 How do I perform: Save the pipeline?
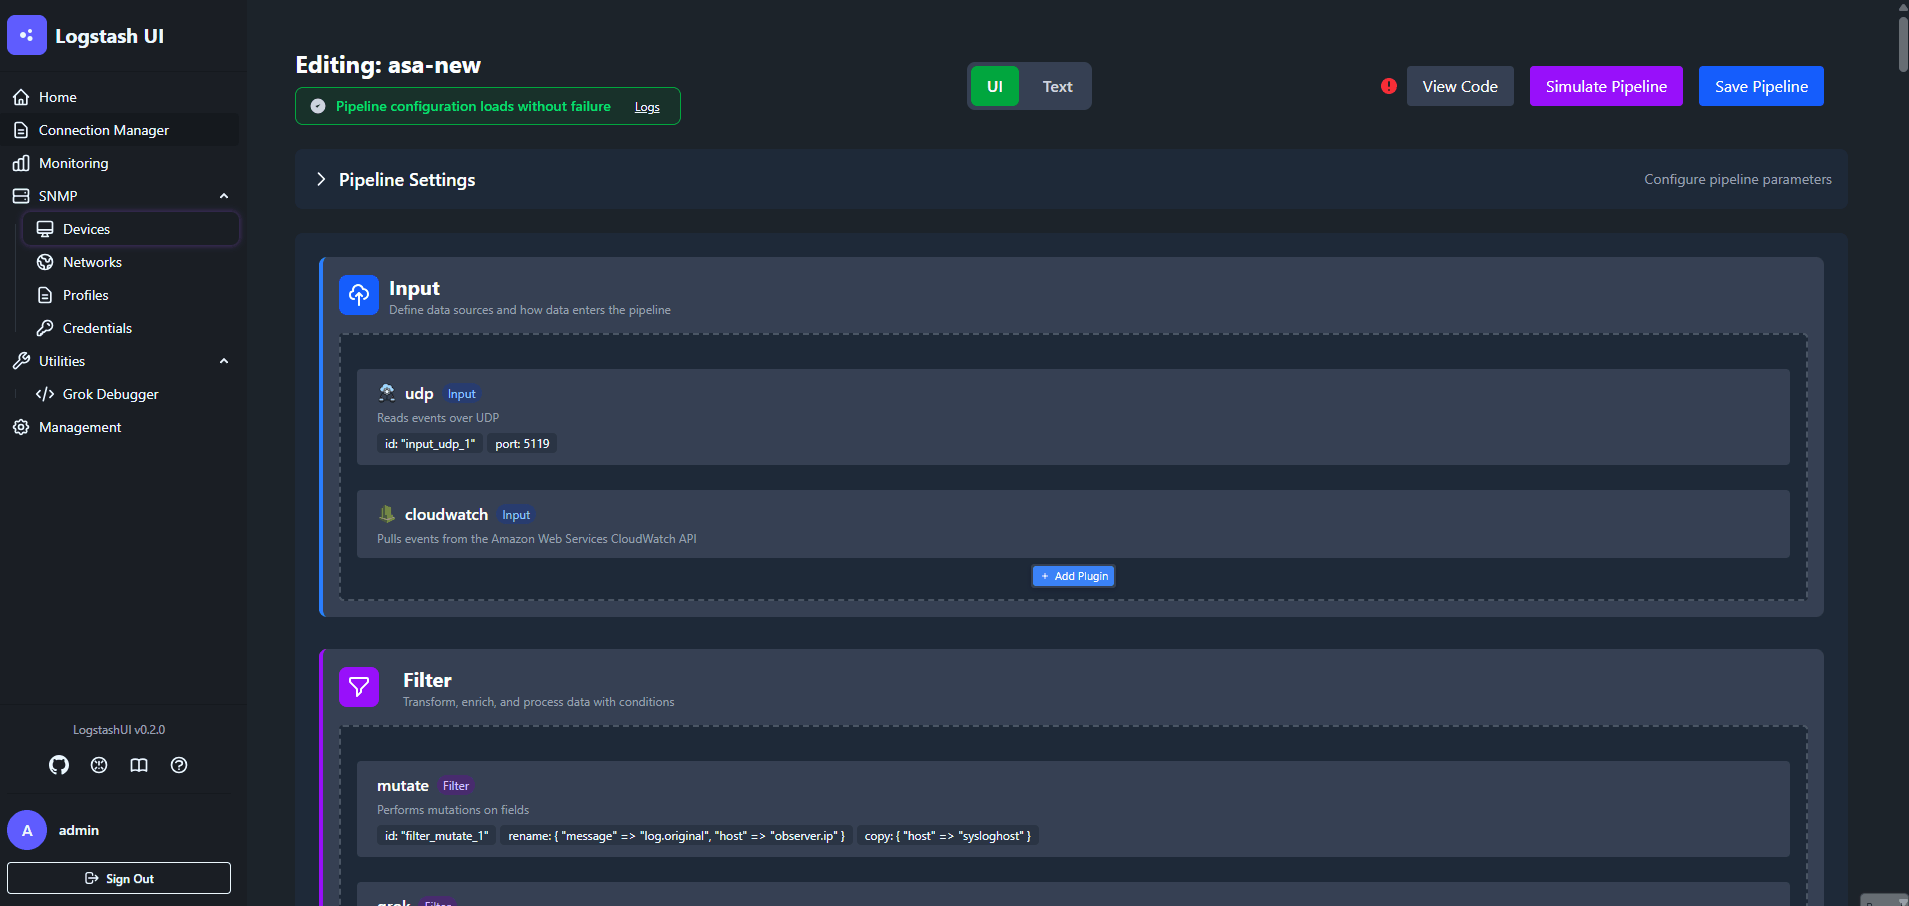tap(1761, 86)
